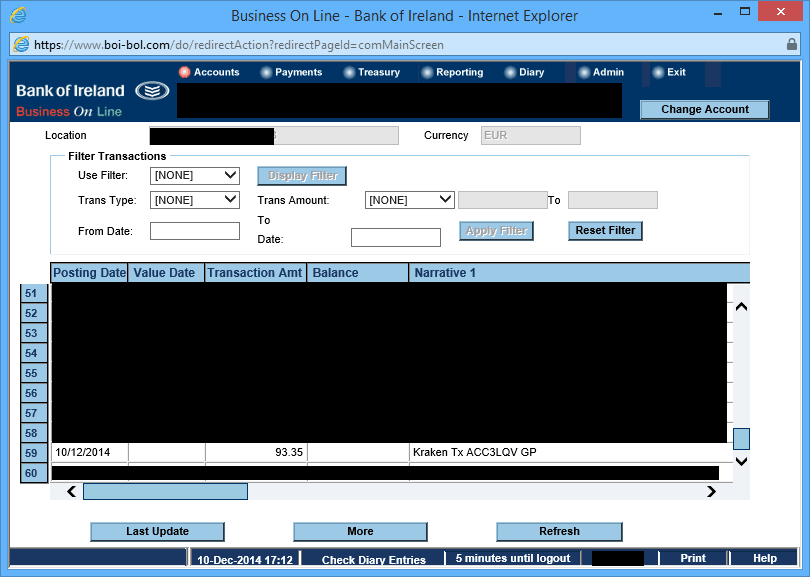This screenshot has height=577, width=810.
Task: Click the horizontal scroll right arrow
Action: click(711, 492)
